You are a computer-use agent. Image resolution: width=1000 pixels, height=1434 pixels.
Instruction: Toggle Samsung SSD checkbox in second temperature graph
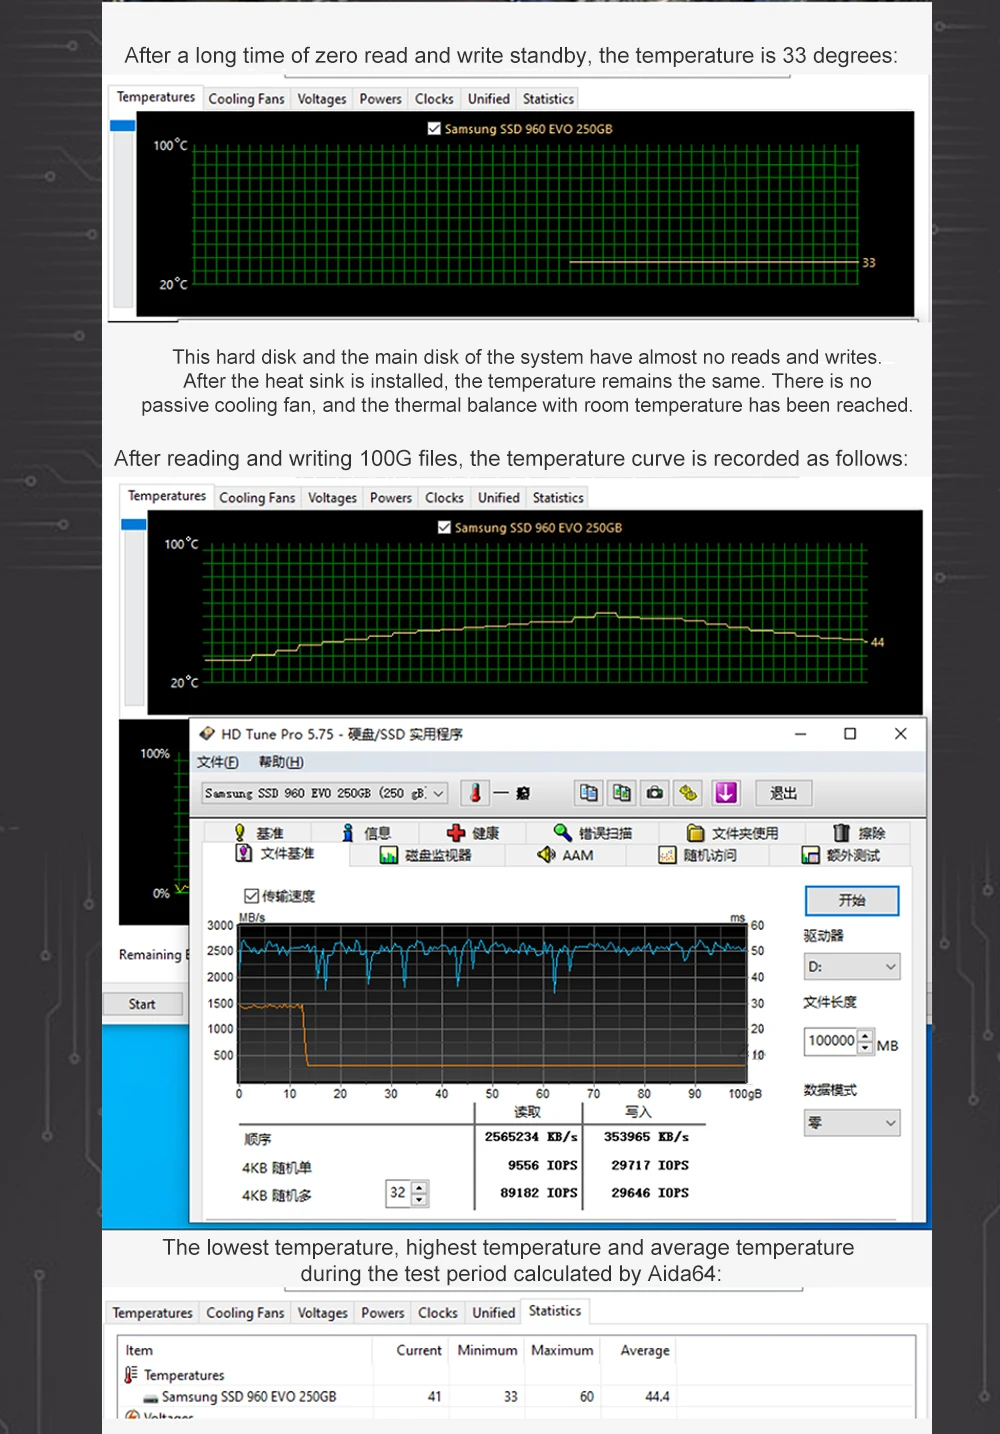(x=444, y=527)
